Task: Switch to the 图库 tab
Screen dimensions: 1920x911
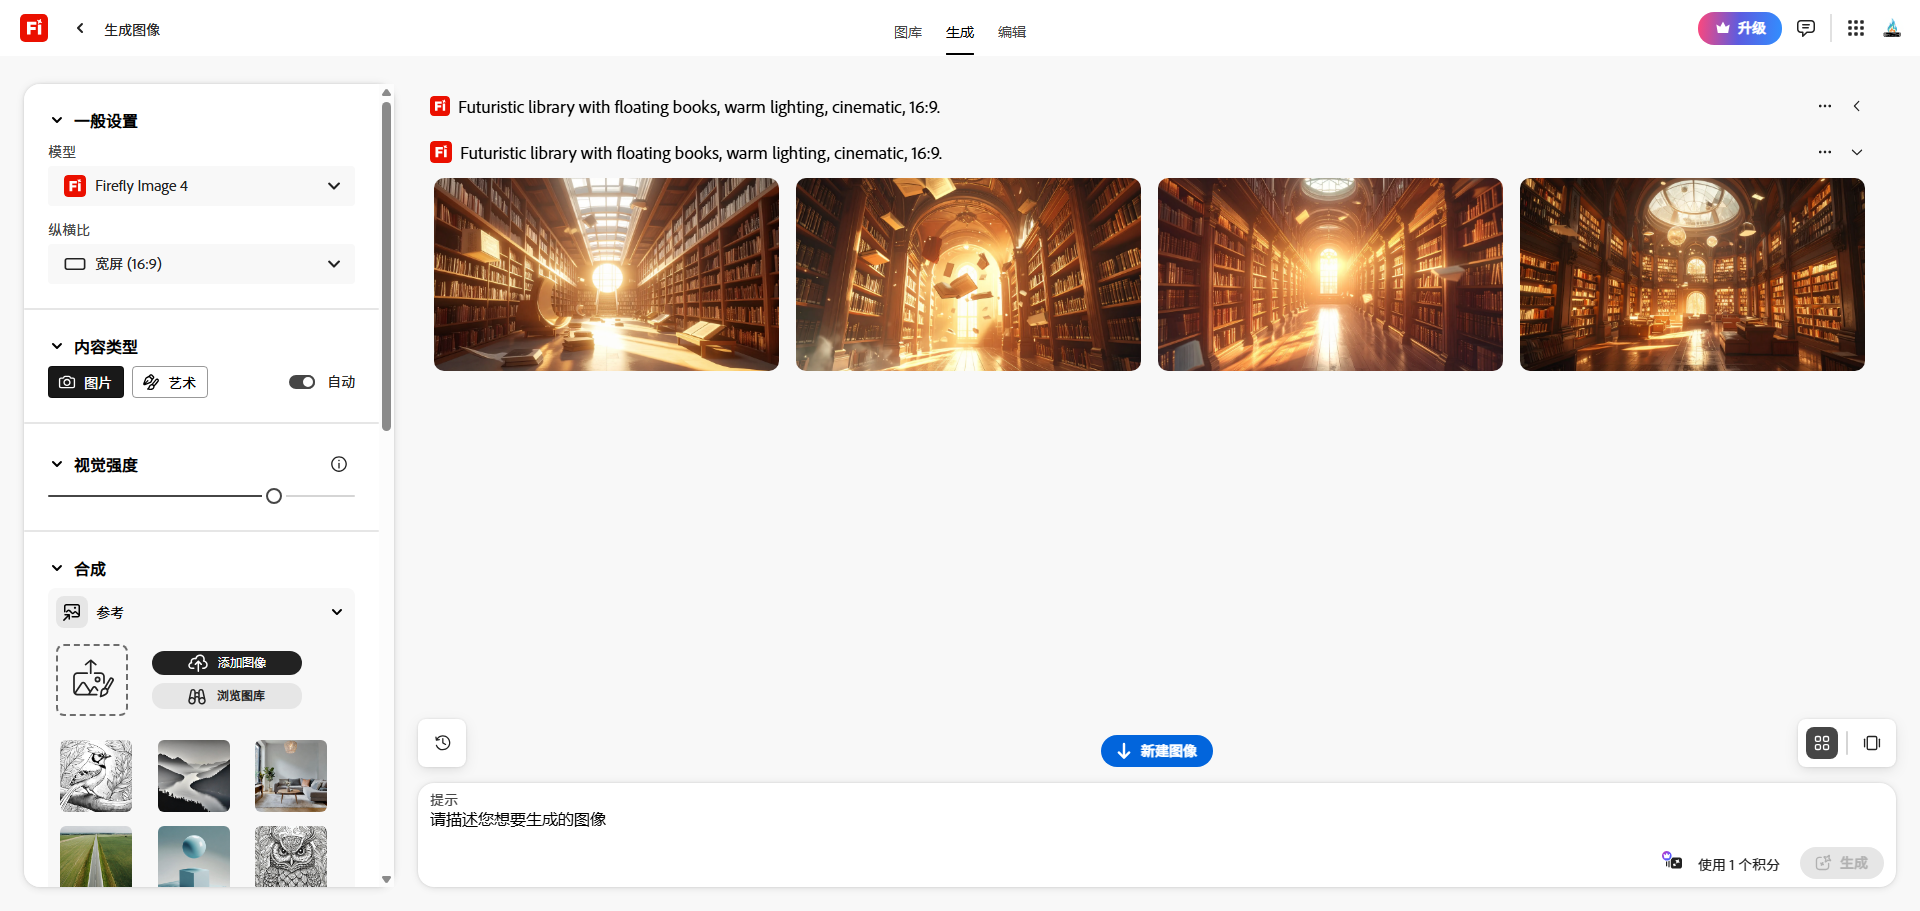Action: [x=907, y=32]
